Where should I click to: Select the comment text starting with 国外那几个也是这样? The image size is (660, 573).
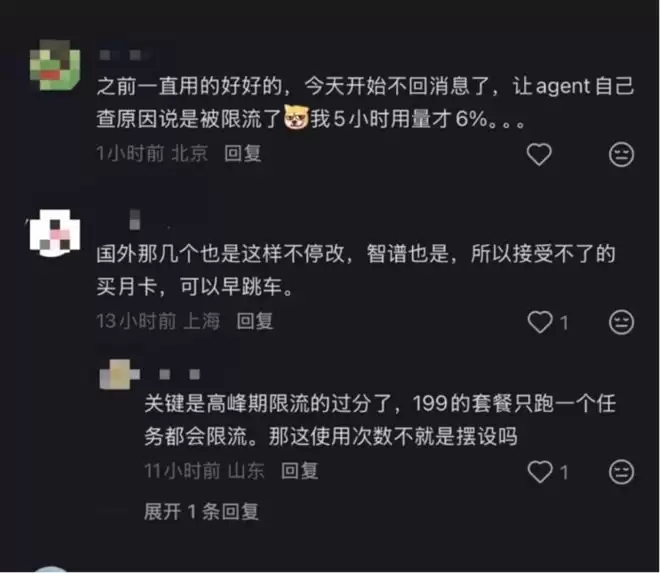tap(356, 270)
